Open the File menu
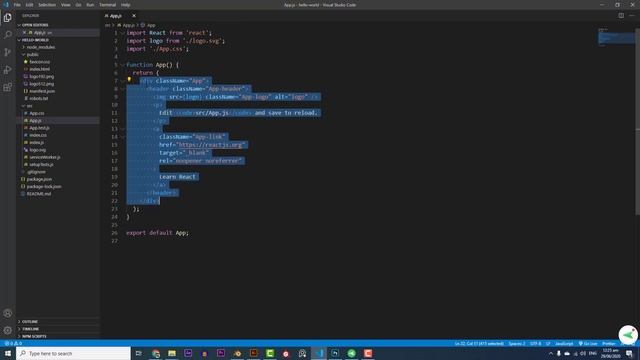This screenshot has height=360, width=640. coord(17,5)
